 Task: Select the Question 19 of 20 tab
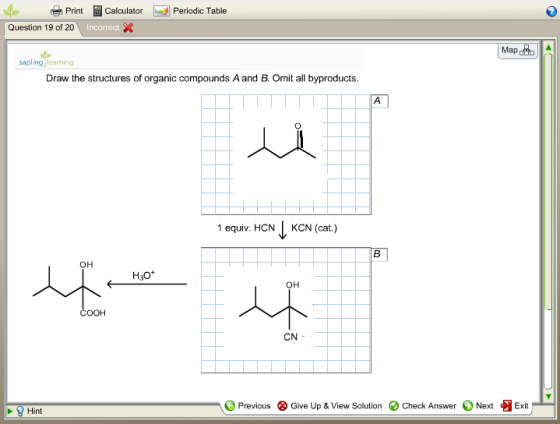[41, 28]
